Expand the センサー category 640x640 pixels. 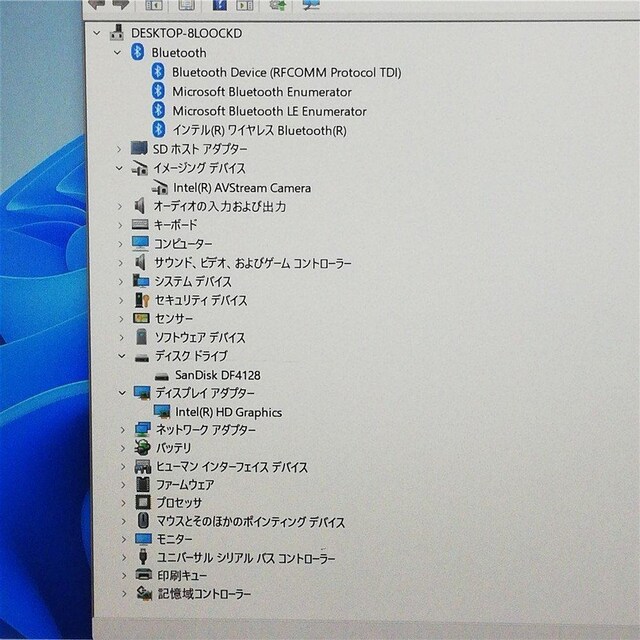(122, 319)
